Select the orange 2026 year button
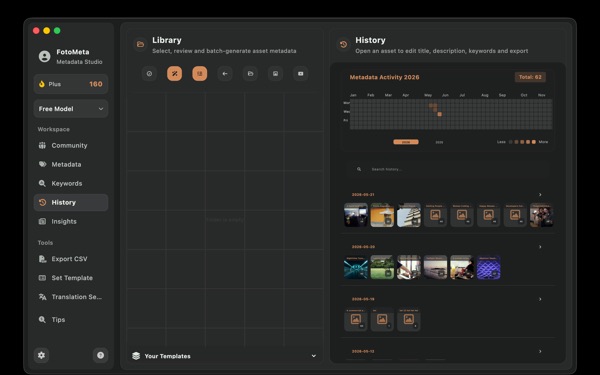The height and width of the screenshot is (375, 600). point(406,142)
